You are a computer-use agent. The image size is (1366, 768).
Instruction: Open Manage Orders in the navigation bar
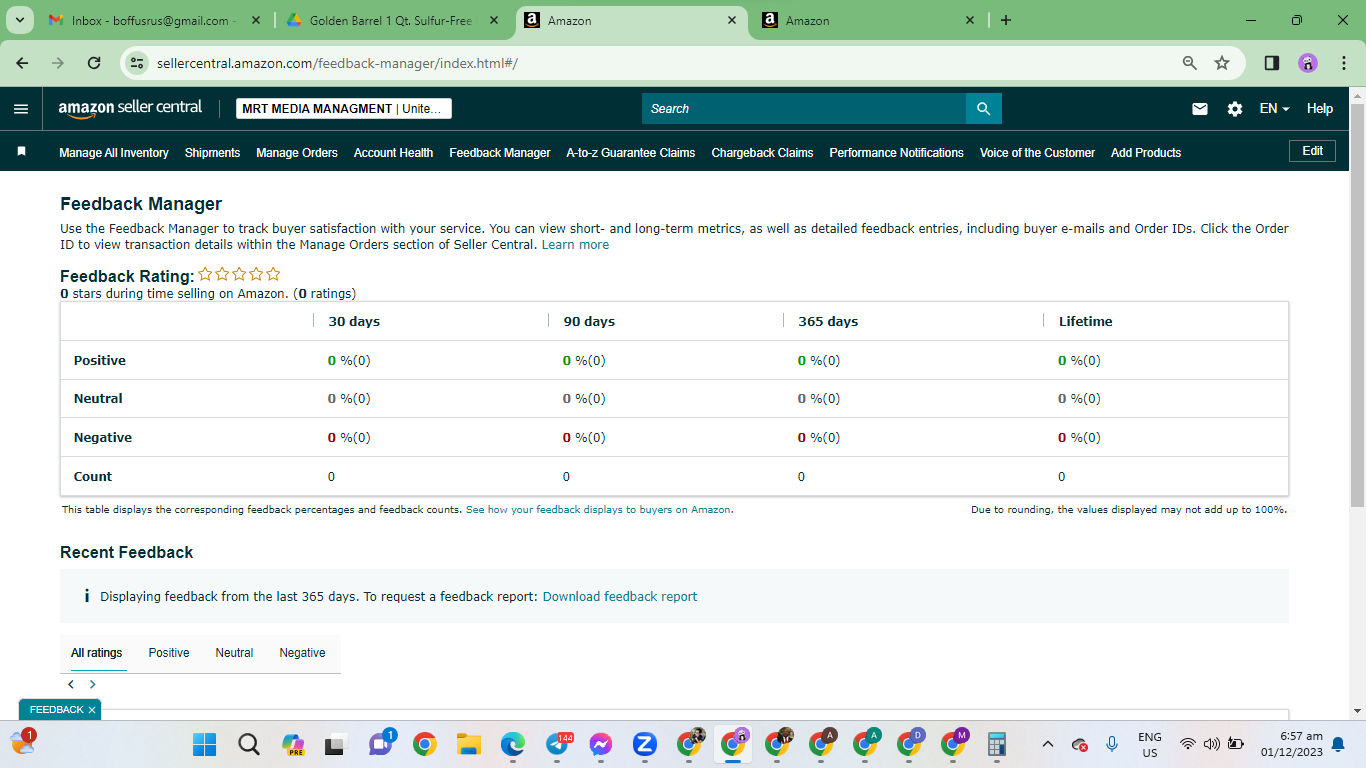(x=297, y=153)
